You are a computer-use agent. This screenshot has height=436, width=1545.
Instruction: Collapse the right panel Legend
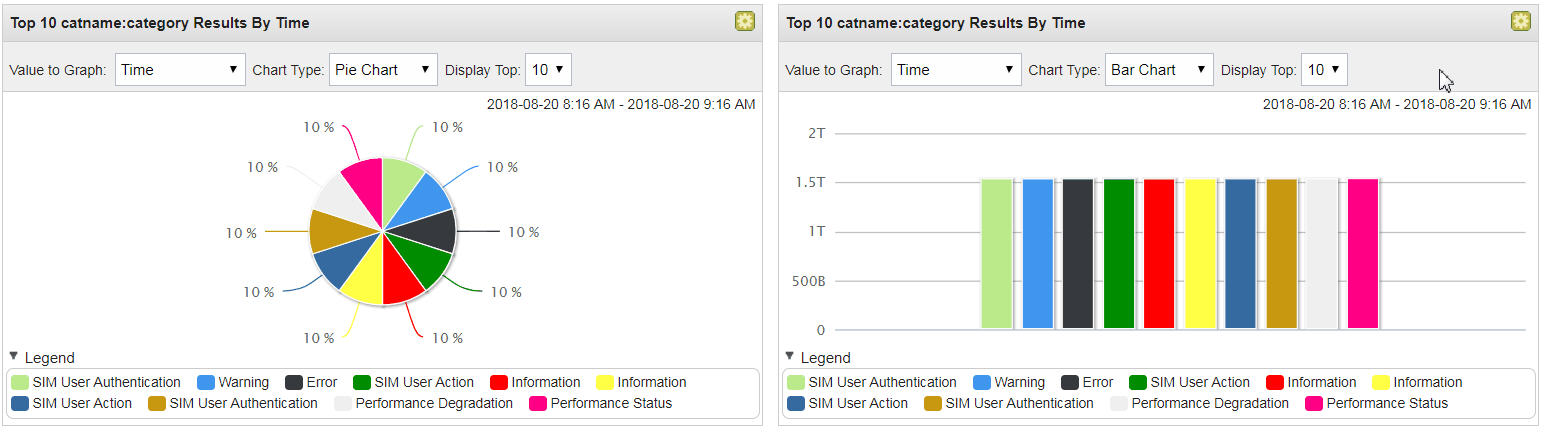[x=790, y=356]
